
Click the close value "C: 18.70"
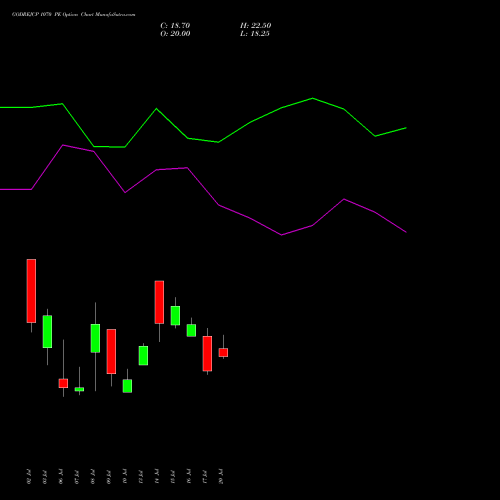[175, 26]
